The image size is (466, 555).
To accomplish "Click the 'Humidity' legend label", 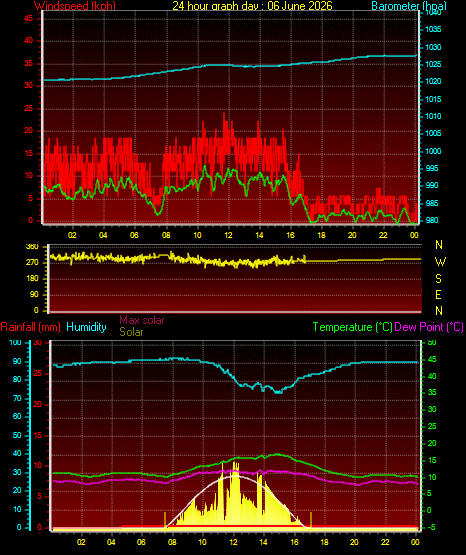I will click(86, 327).
